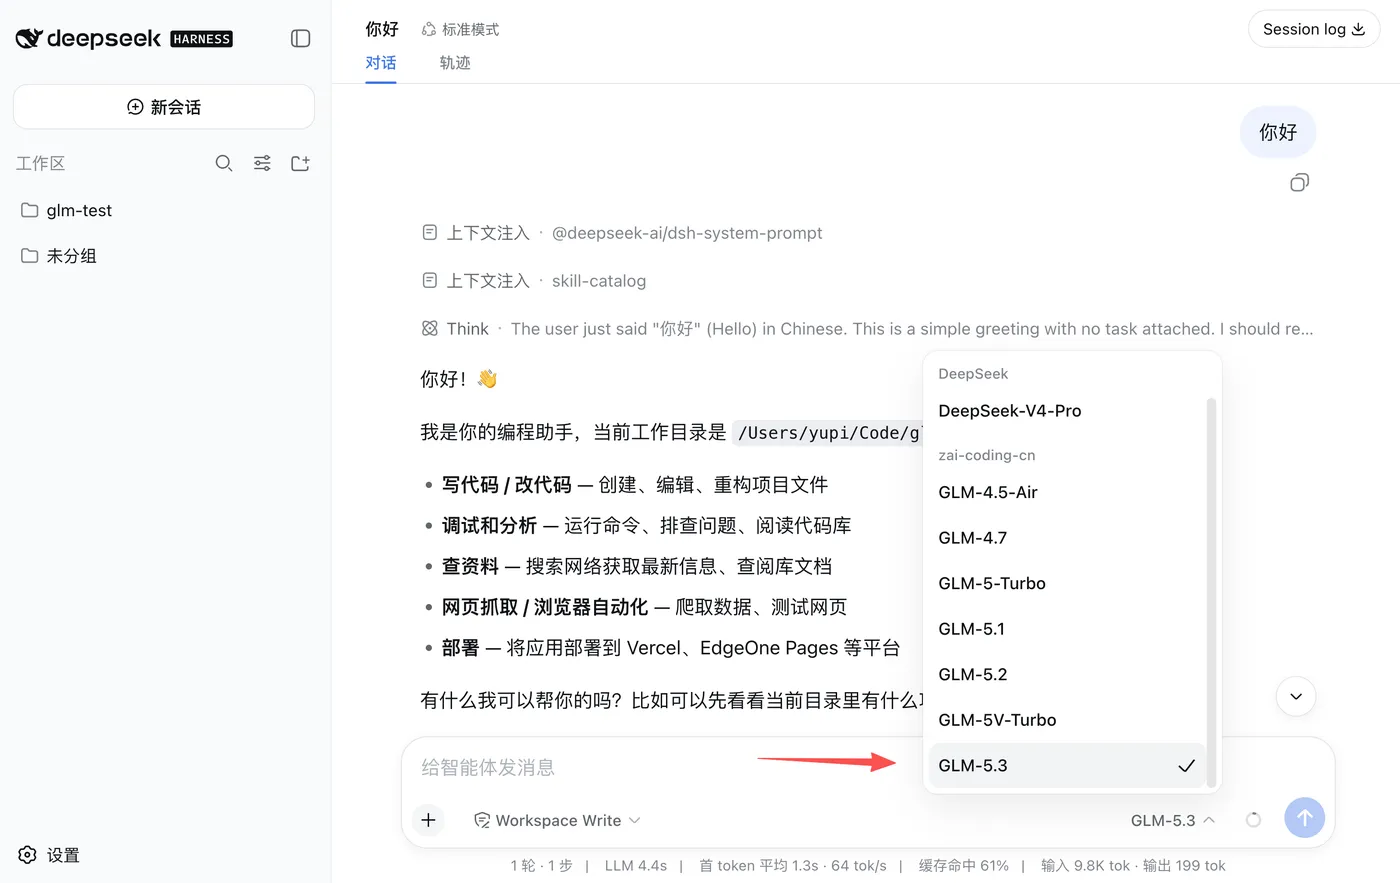Expand the skill-catalog context injection row
The height and width of the screenshot is (883, 1400).
coord(534,281)
